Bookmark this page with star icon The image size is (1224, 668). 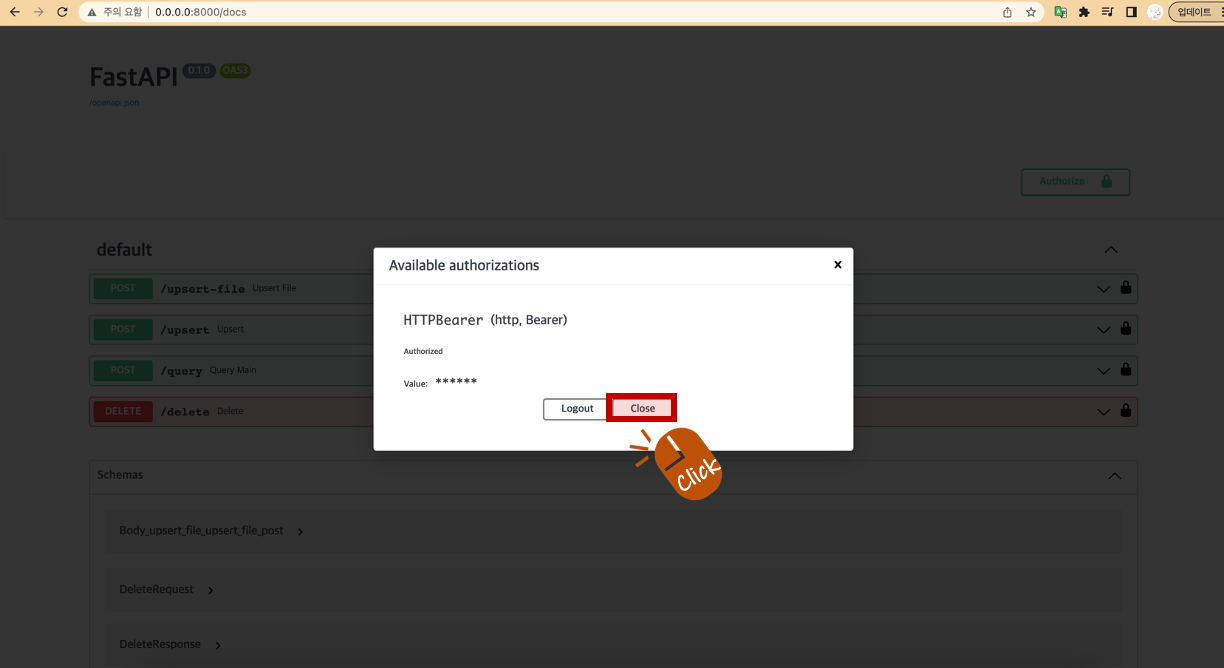pos(1031,12)
